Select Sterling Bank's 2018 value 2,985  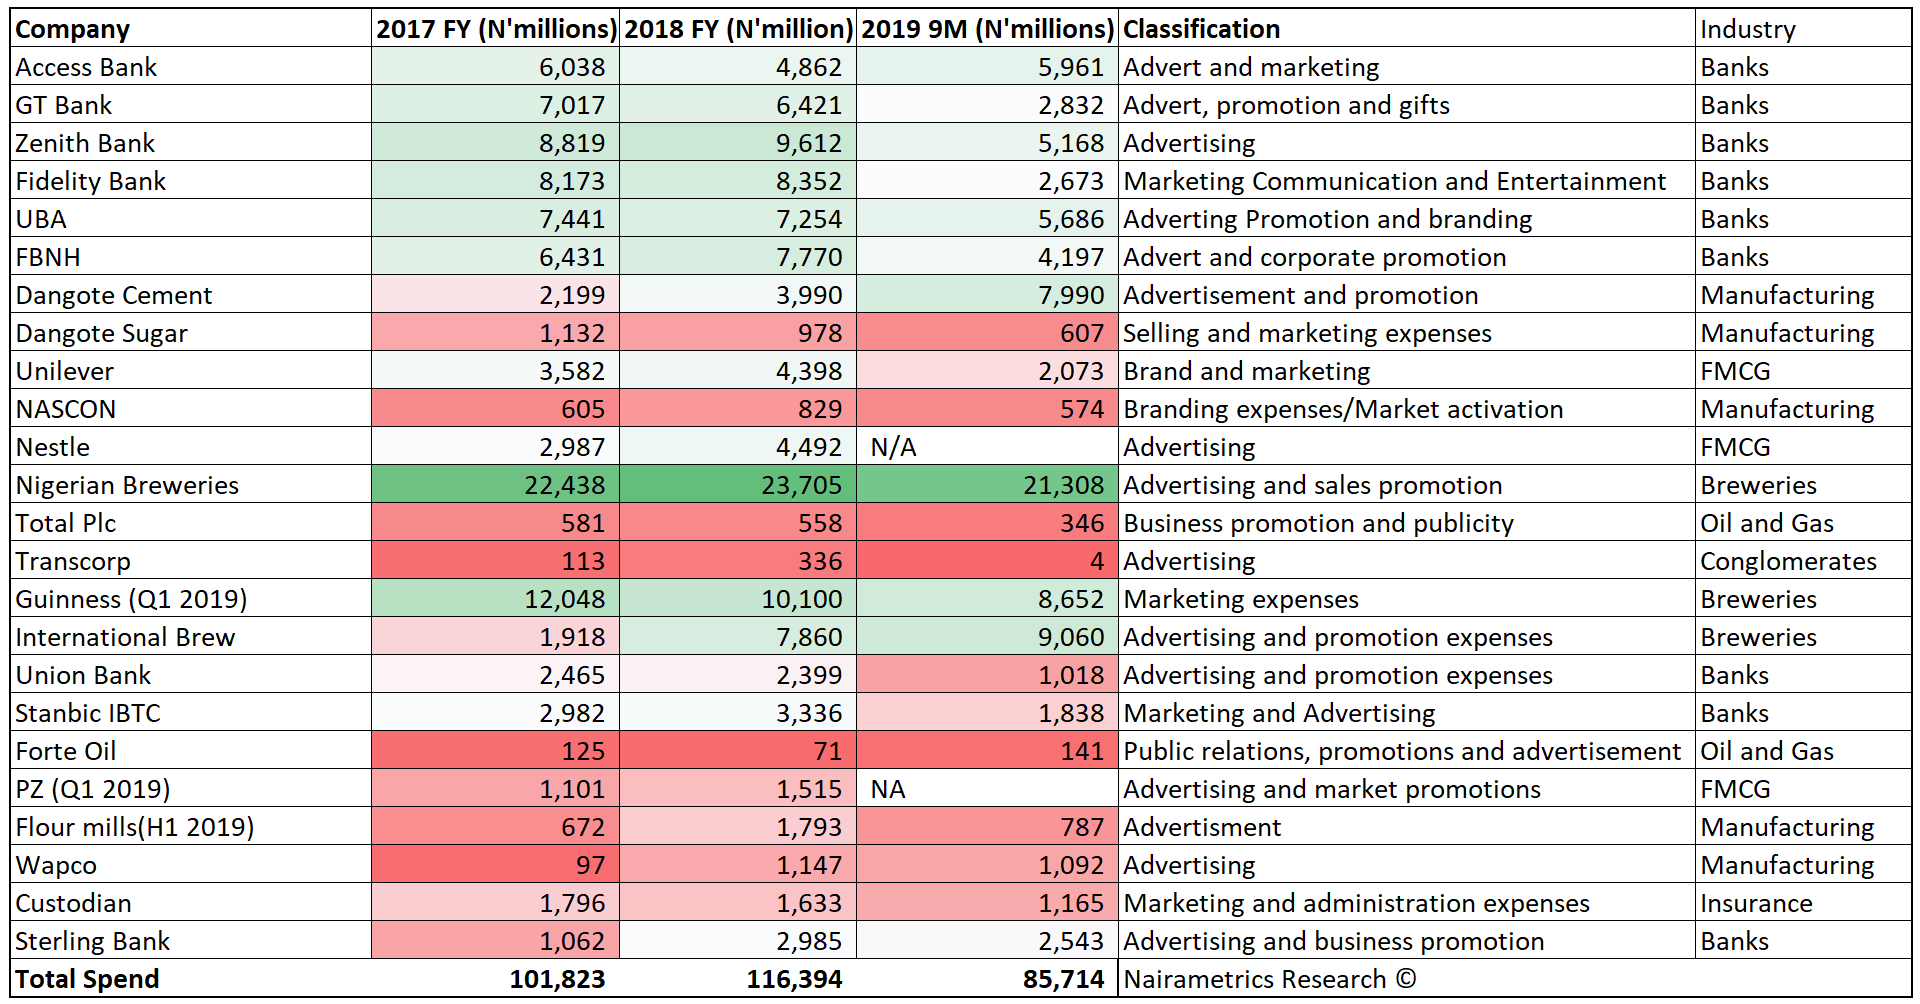738,941
